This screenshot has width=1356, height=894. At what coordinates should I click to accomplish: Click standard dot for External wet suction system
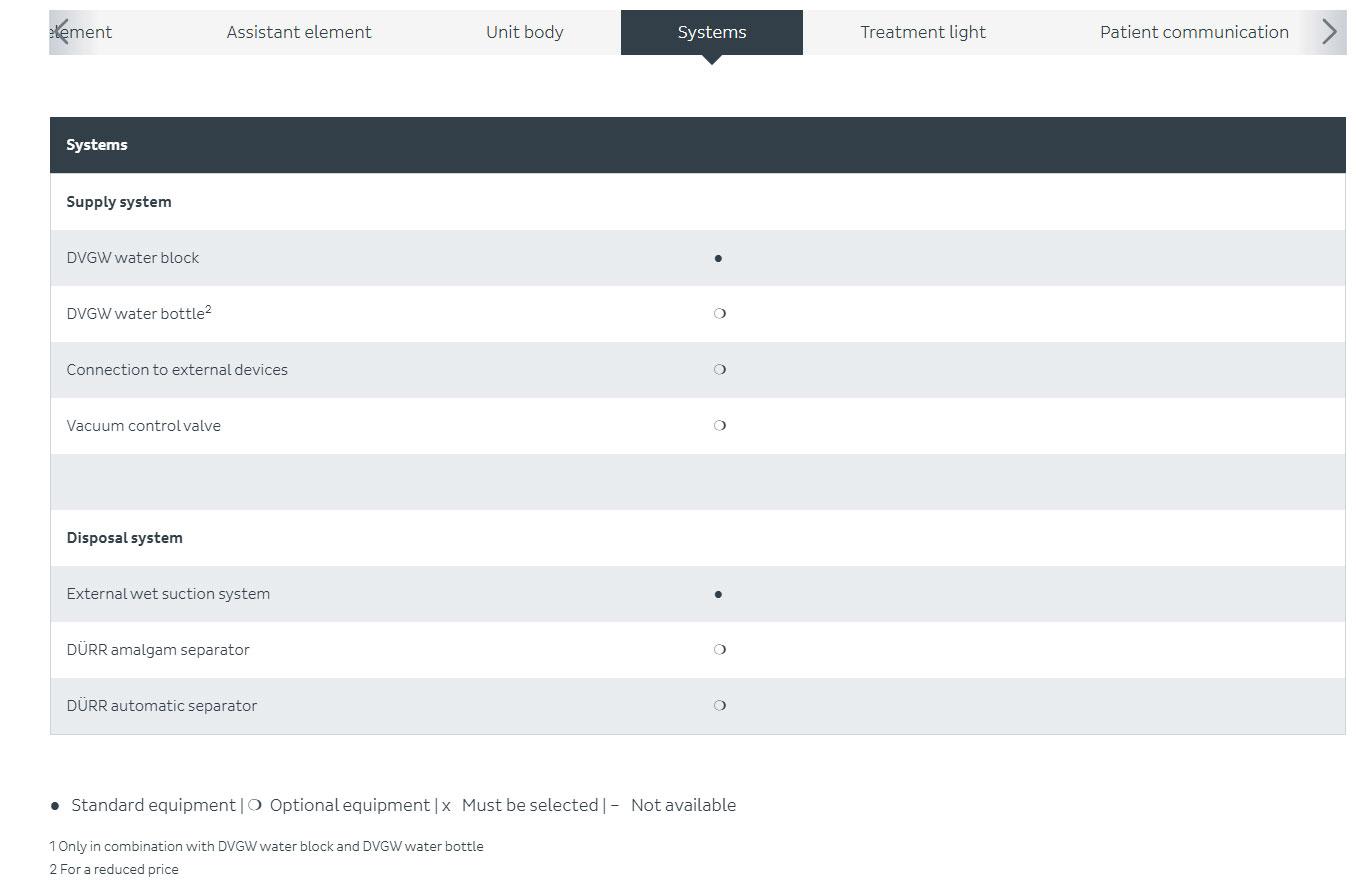tap(718, 594)
